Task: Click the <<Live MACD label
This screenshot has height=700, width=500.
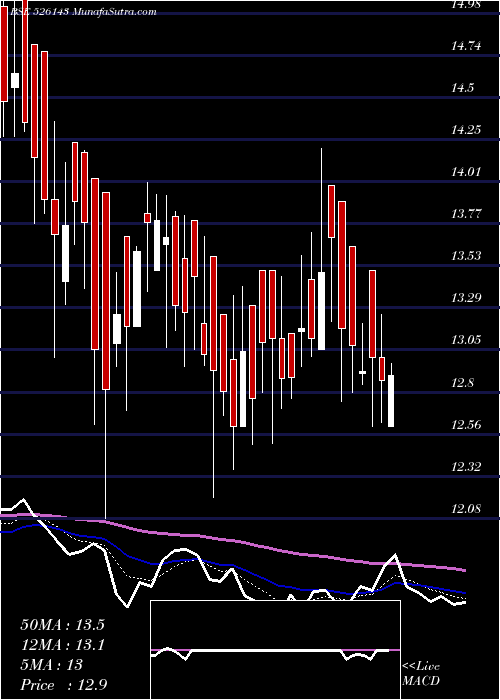Action: (421, 674)
